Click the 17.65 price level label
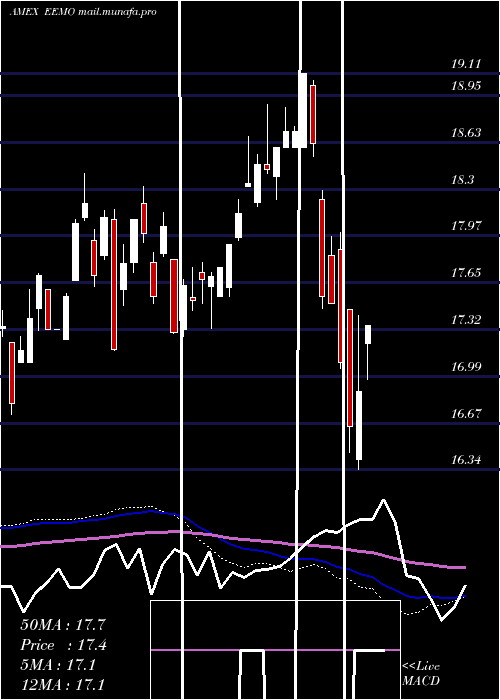Image resolution: width=500 pixels, height=700 pixels. [x=466, y=273]
